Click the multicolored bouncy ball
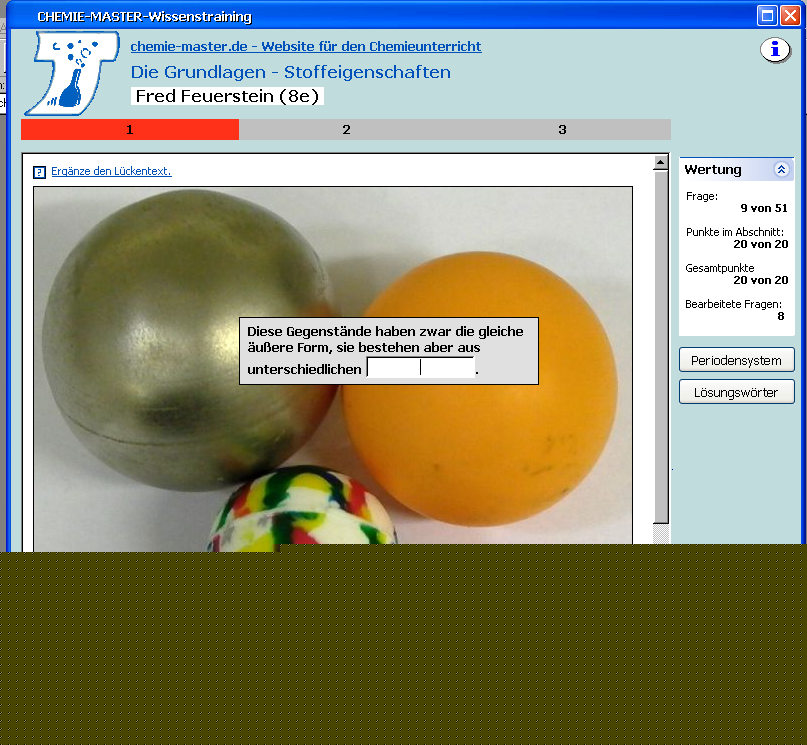This screenshot has height=745, width=807. pyautogui.click(x=300, y=510)
